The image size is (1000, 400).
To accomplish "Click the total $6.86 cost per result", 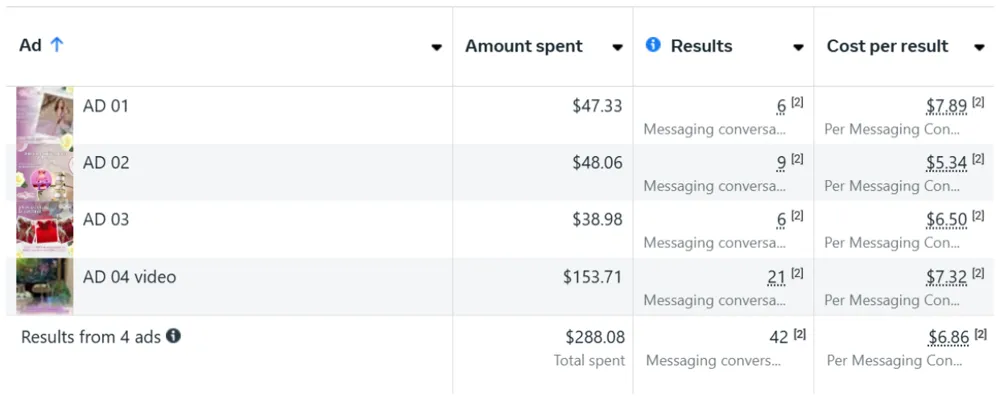I will click(x=948, y=337).
